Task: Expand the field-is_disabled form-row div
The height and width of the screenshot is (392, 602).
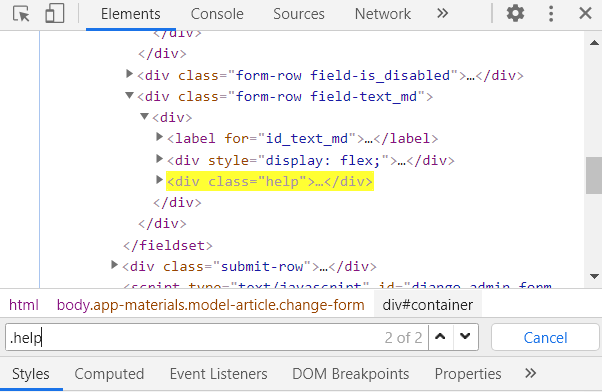Action: coord(129,73)
